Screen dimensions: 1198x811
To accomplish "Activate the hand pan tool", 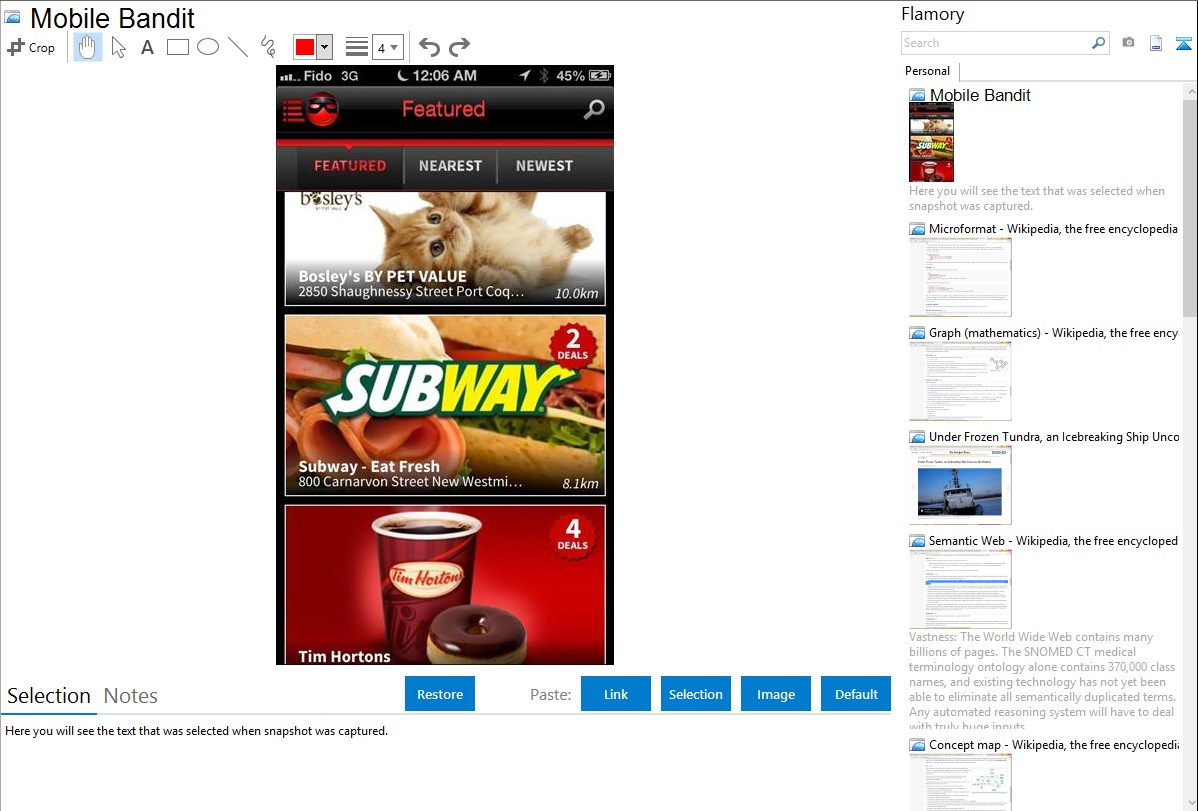I will pos(87,47).
